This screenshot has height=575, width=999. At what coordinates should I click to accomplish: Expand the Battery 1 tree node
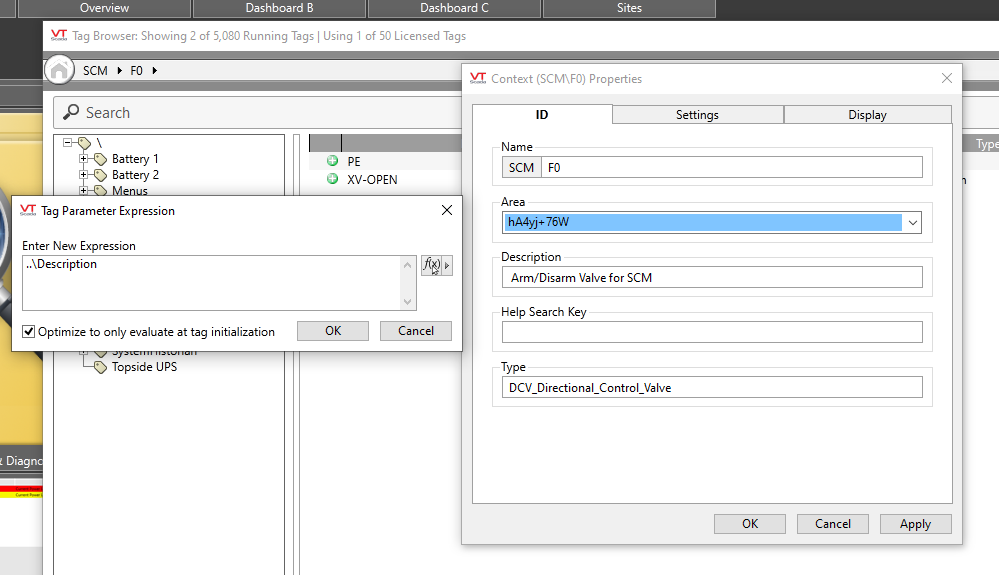[84, 159]
